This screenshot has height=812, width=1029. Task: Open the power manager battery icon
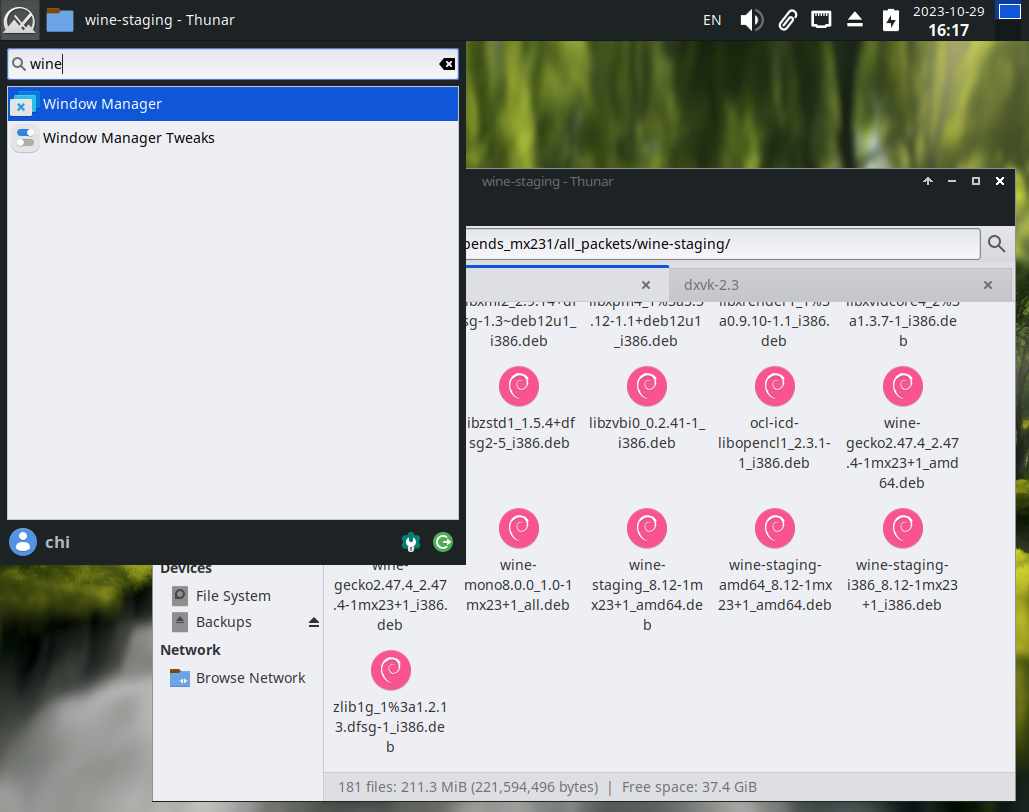(x=890, y=20)
